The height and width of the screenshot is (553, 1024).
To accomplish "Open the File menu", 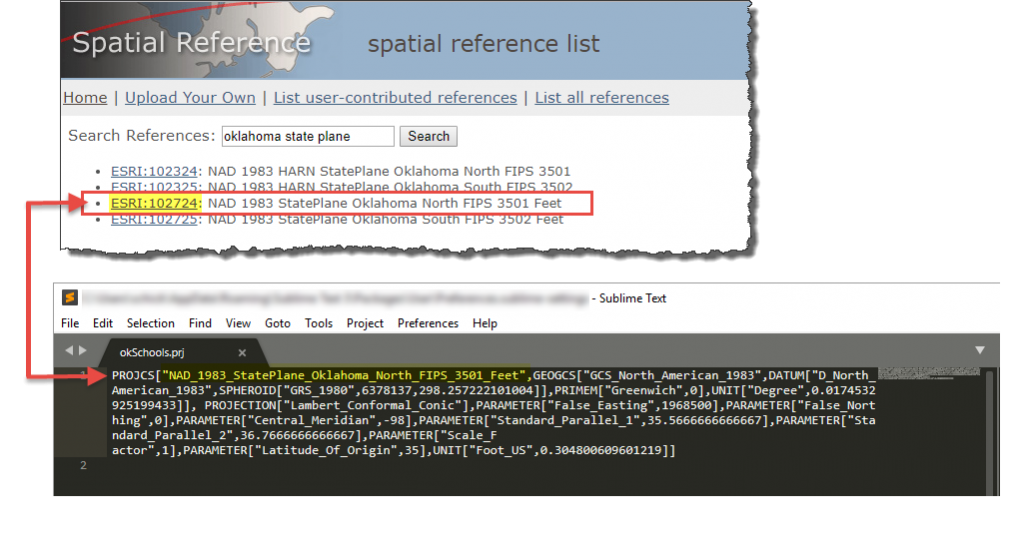I will [x=70, y=323].
